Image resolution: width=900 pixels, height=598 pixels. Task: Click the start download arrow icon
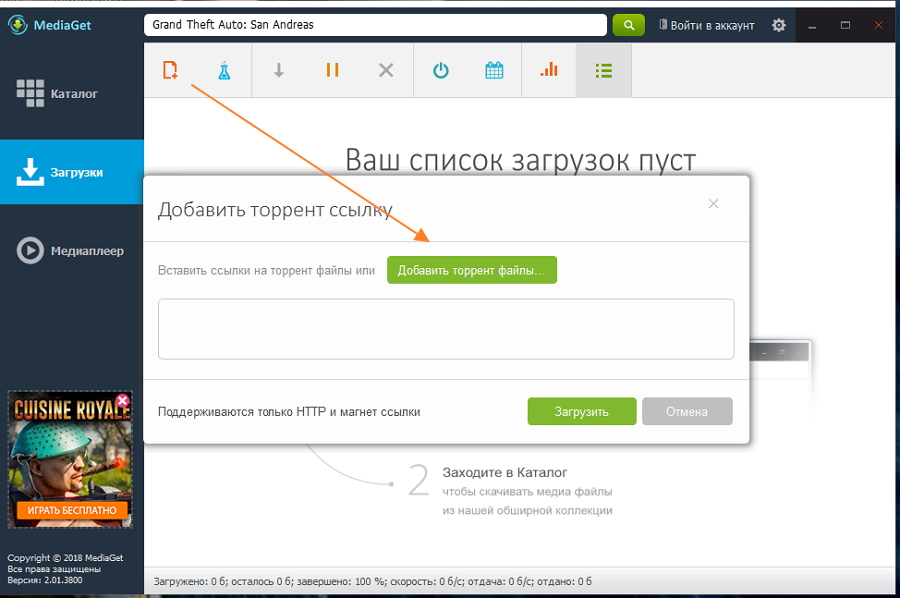[x=278, y=70]
